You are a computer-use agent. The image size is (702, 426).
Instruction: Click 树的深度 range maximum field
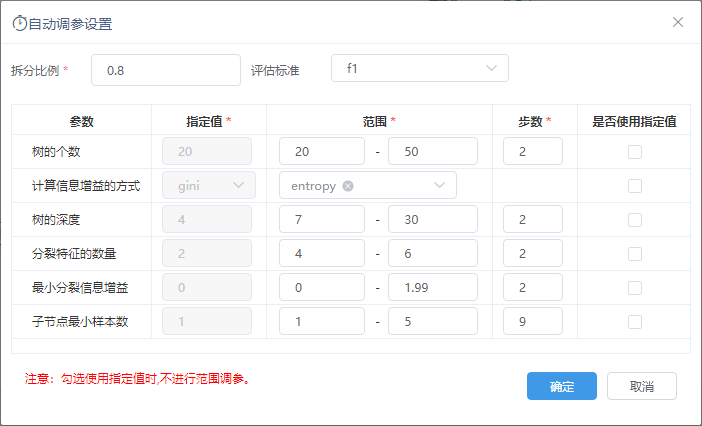(x=433, y=219)
